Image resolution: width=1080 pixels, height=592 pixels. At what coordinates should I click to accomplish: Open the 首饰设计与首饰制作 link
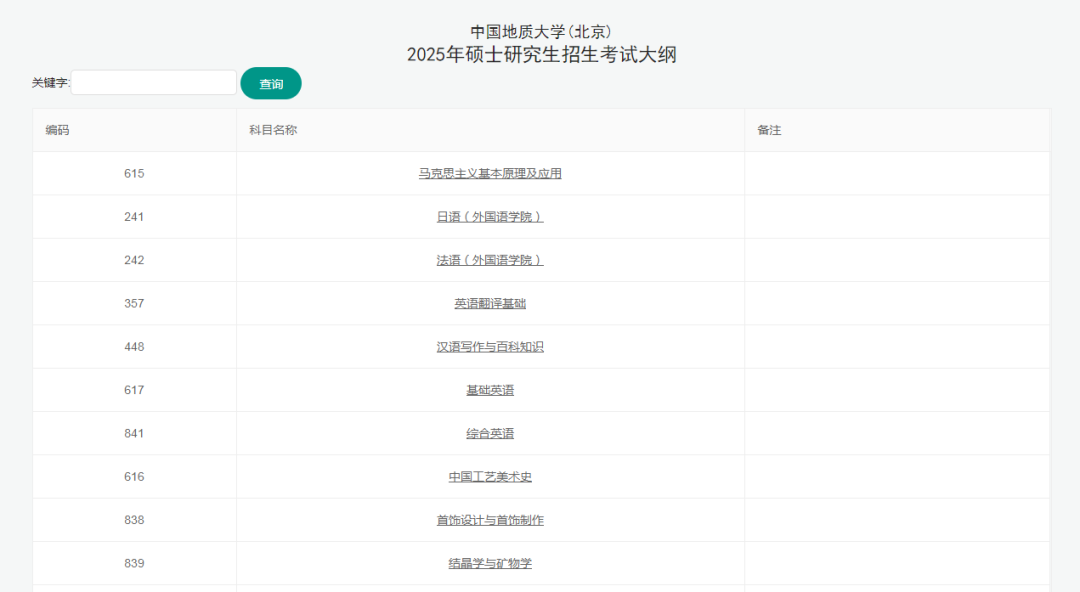coord(490,520)
